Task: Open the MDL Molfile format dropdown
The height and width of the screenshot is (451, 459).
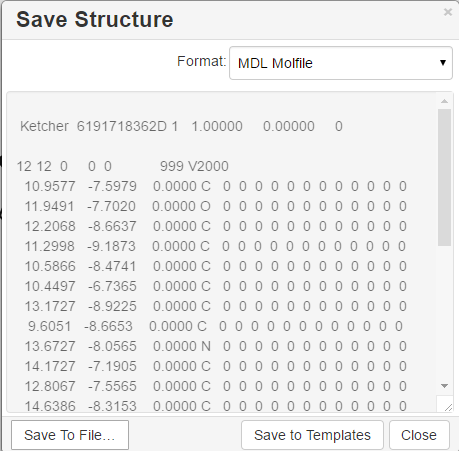Action: click(x=341, y=63)
